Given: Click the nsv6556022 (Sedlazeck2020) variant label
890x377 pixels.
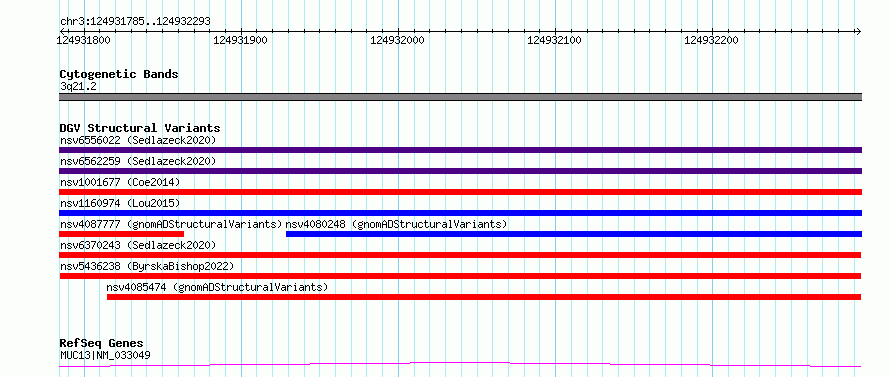Looking at the screenshot, I should click(x=138, y=140).
